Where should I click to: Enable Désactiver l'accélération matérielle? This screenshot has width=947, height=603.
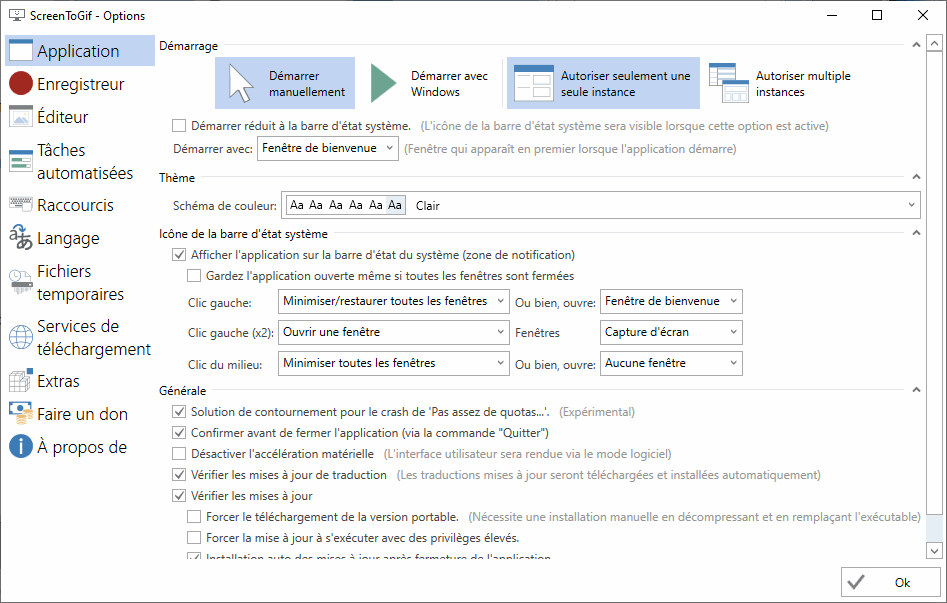pyautogui.click(x=179, y=454)
